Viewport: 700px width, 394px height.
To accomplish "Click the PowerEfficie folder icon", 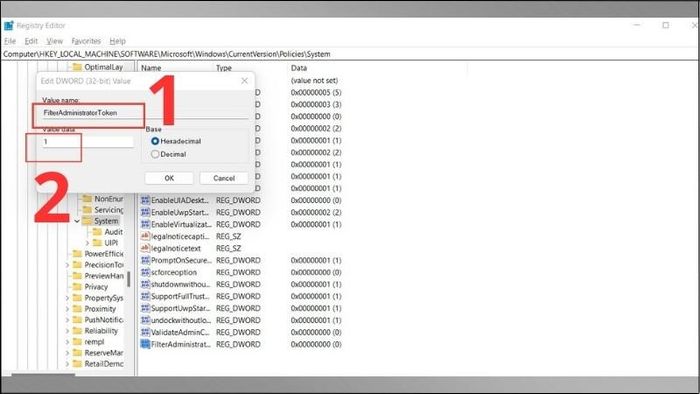I will tap(77, 253).
